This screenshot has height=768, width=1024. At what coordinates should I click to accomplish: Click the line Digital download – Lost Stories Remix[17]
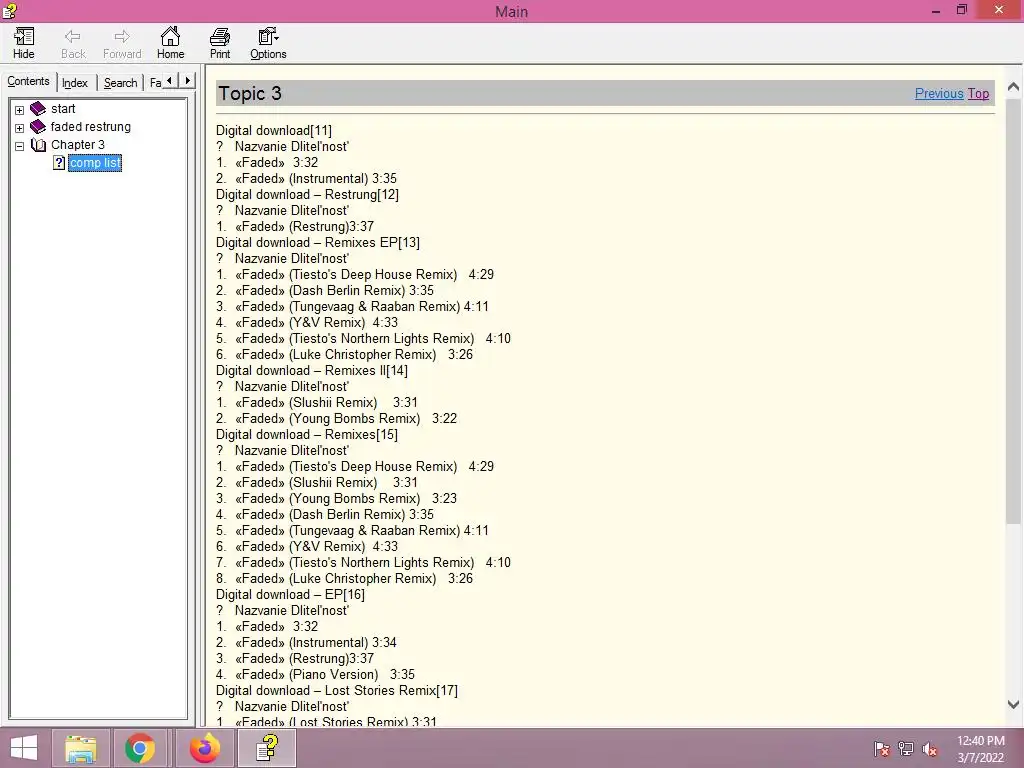337,690
